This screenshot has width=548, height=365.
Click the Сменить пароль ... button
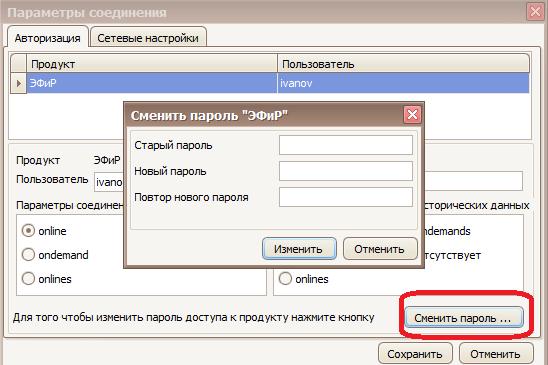464,318
